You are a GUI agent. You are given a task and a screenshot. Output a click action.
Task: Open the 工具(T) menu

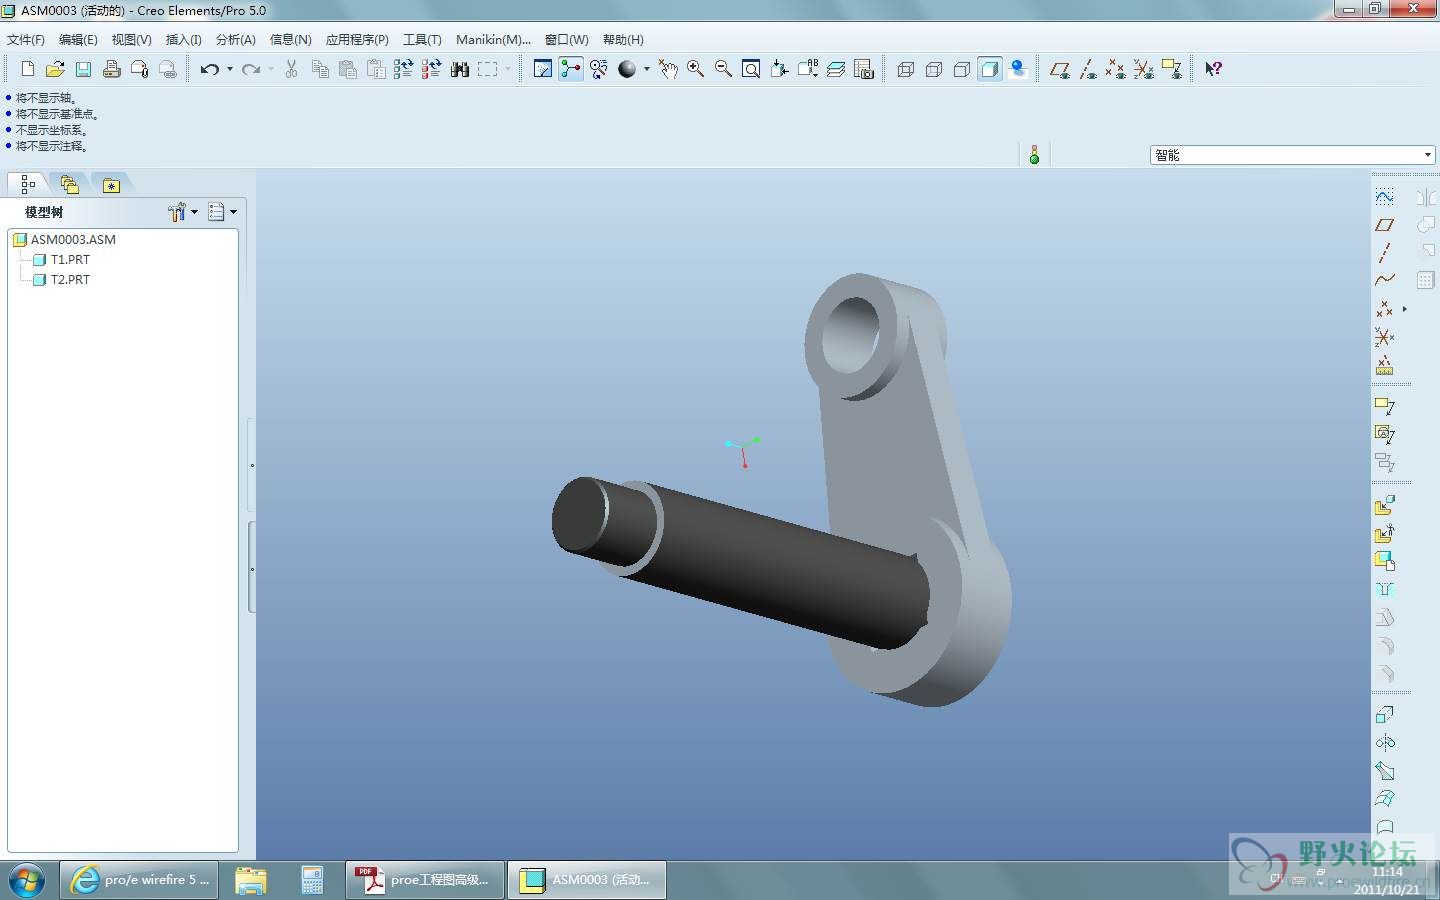point(422,40)
